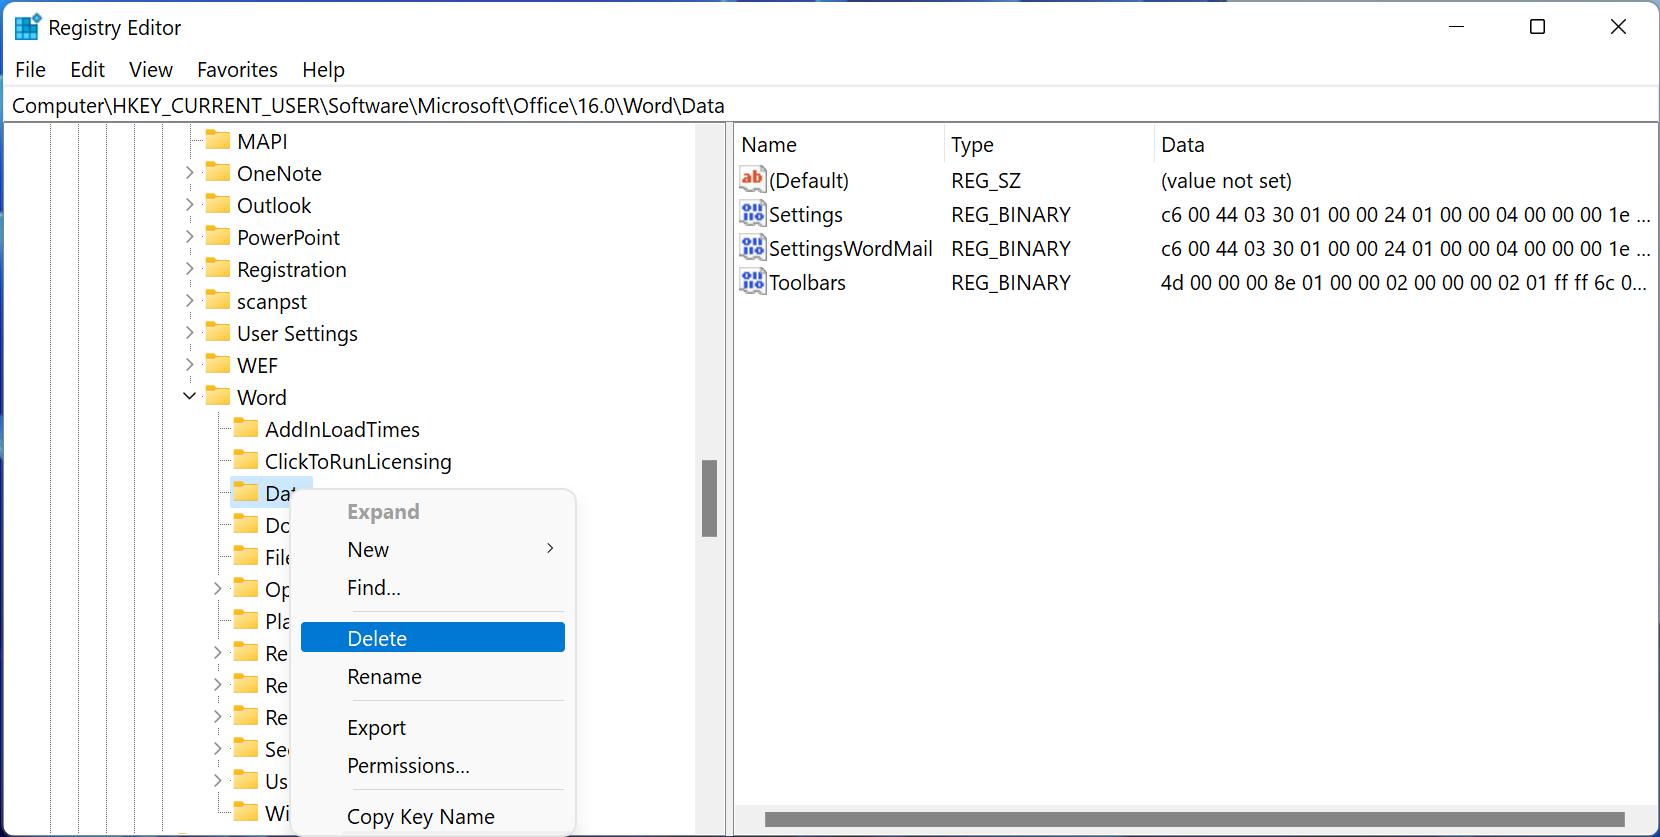Collapse the Word key

[190, 397]
